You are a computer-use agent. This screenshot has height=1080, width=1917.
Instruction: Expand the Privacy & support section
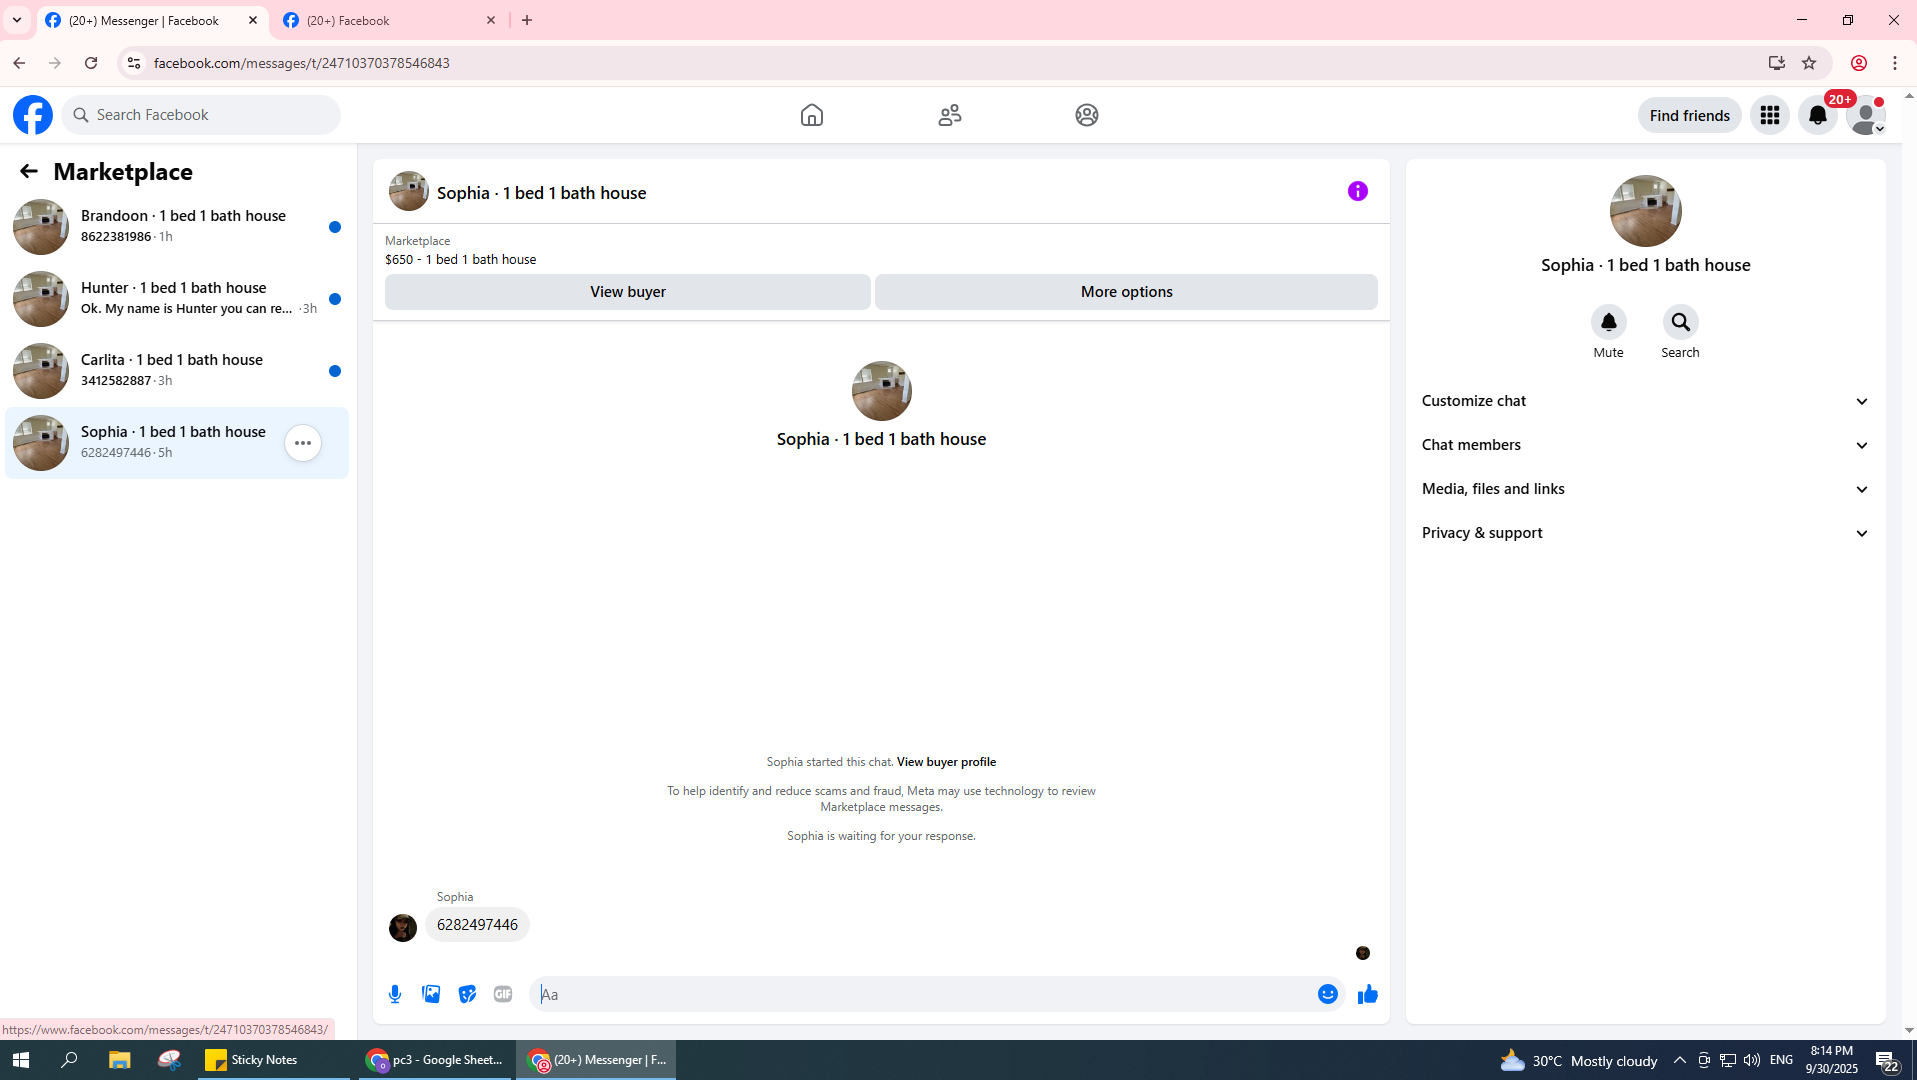tap(1645, 533)
